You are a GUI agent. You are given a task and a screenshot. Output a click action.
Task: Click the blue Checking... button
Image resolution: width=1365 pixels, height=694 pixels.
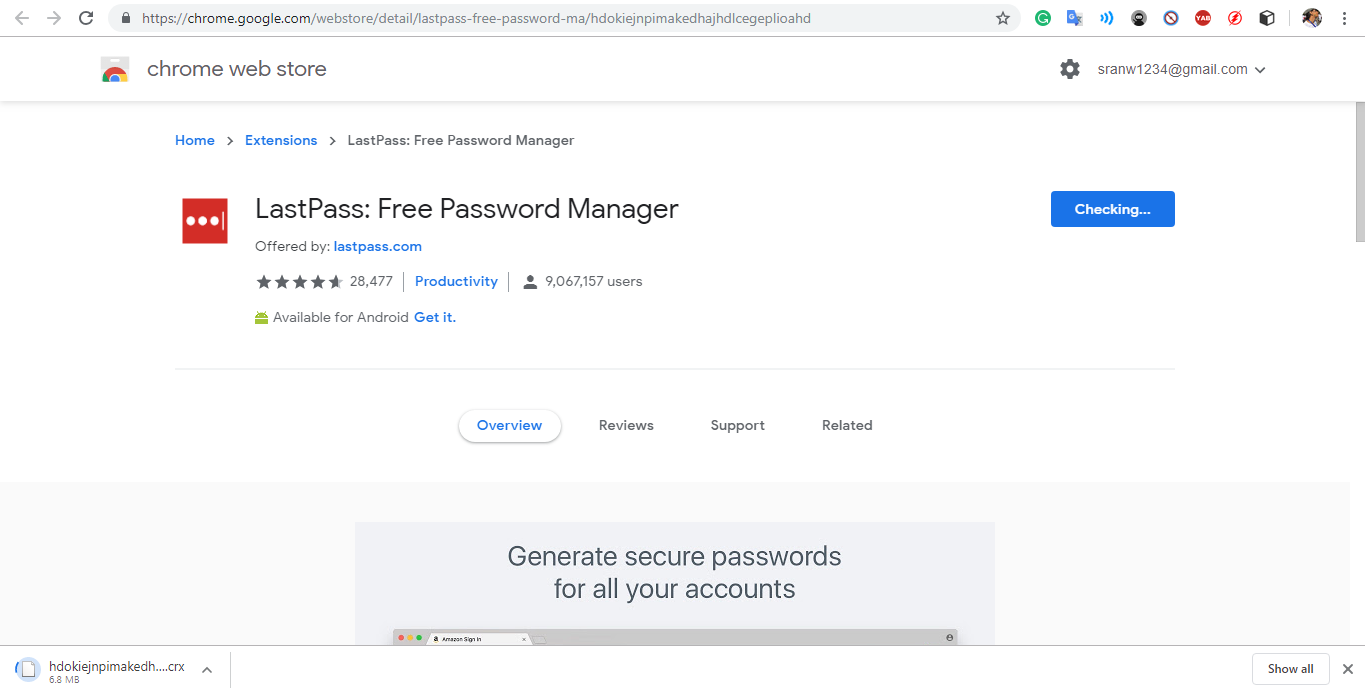coord(1112,209)
